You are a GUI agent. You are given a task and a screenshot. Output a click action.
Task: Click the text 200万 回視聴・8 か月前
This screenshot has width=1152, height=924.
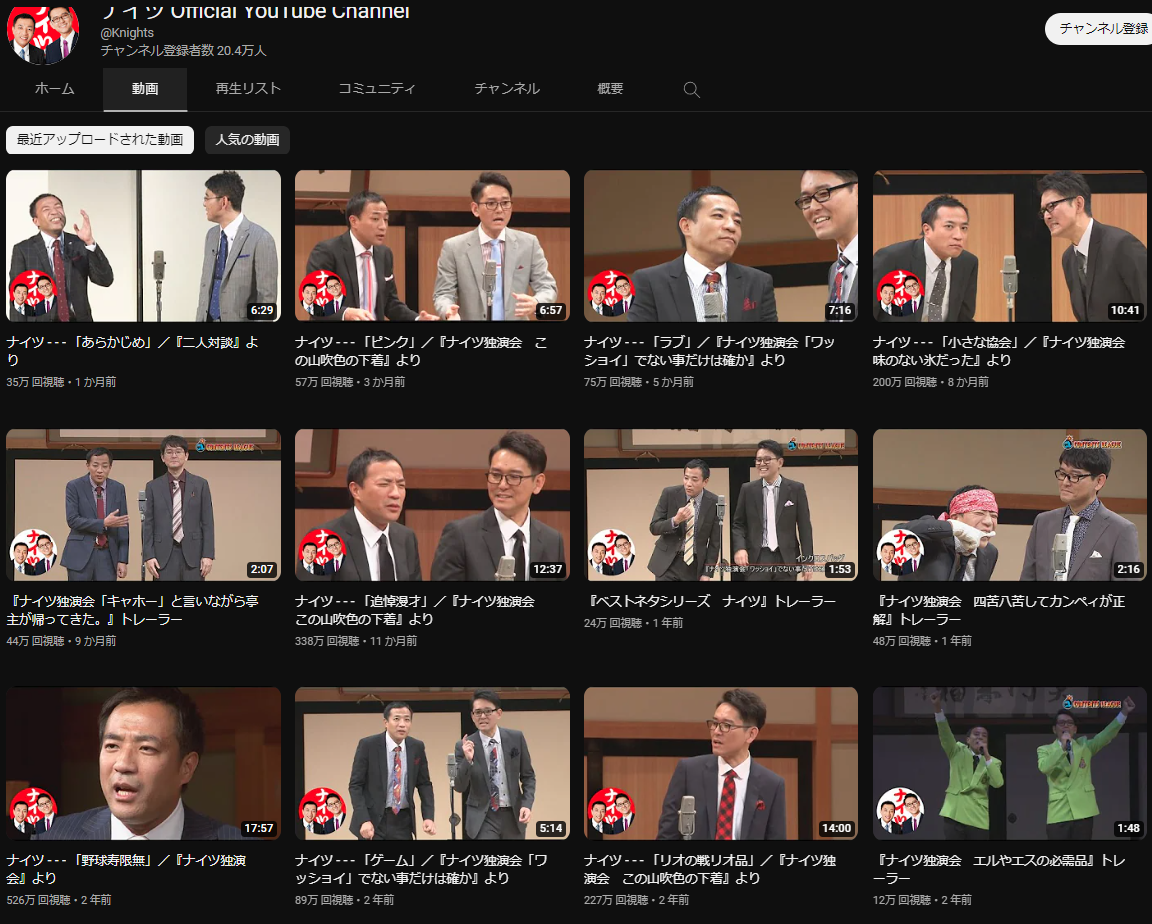click(x=931, y=382)
